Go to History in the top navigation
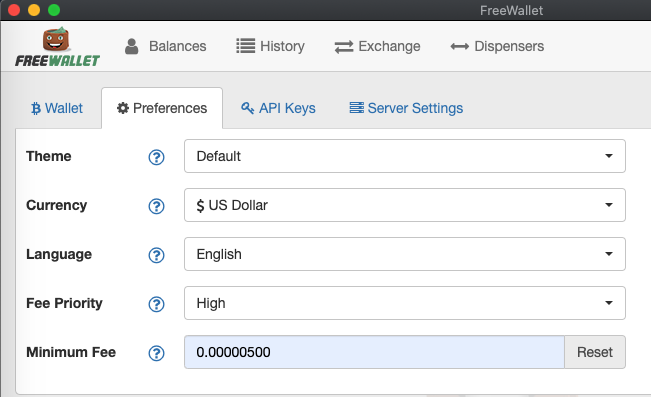 [x=270, y=46]
